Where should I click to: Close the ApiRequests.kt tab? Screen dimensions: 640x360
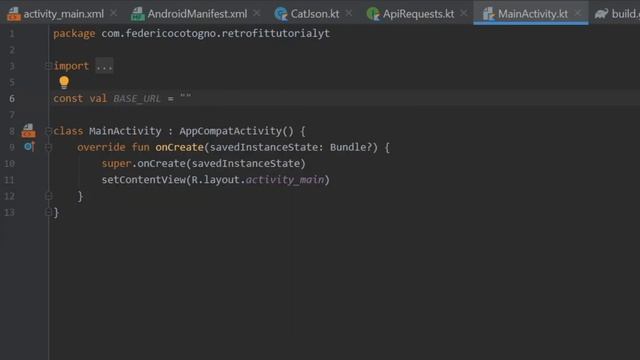click(x=464, y=13)
